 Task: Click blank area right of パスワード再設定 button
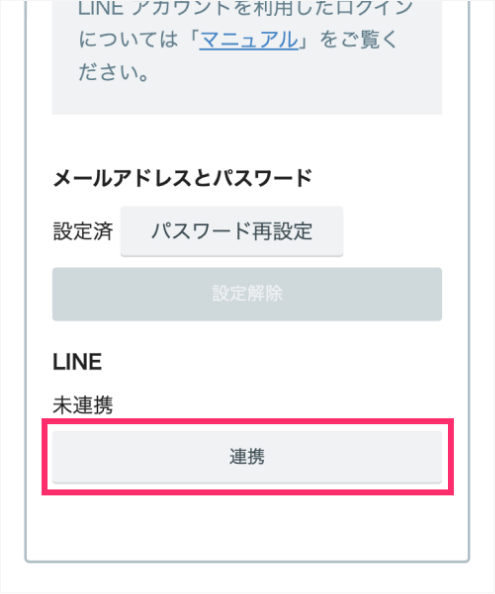[392, 231]
